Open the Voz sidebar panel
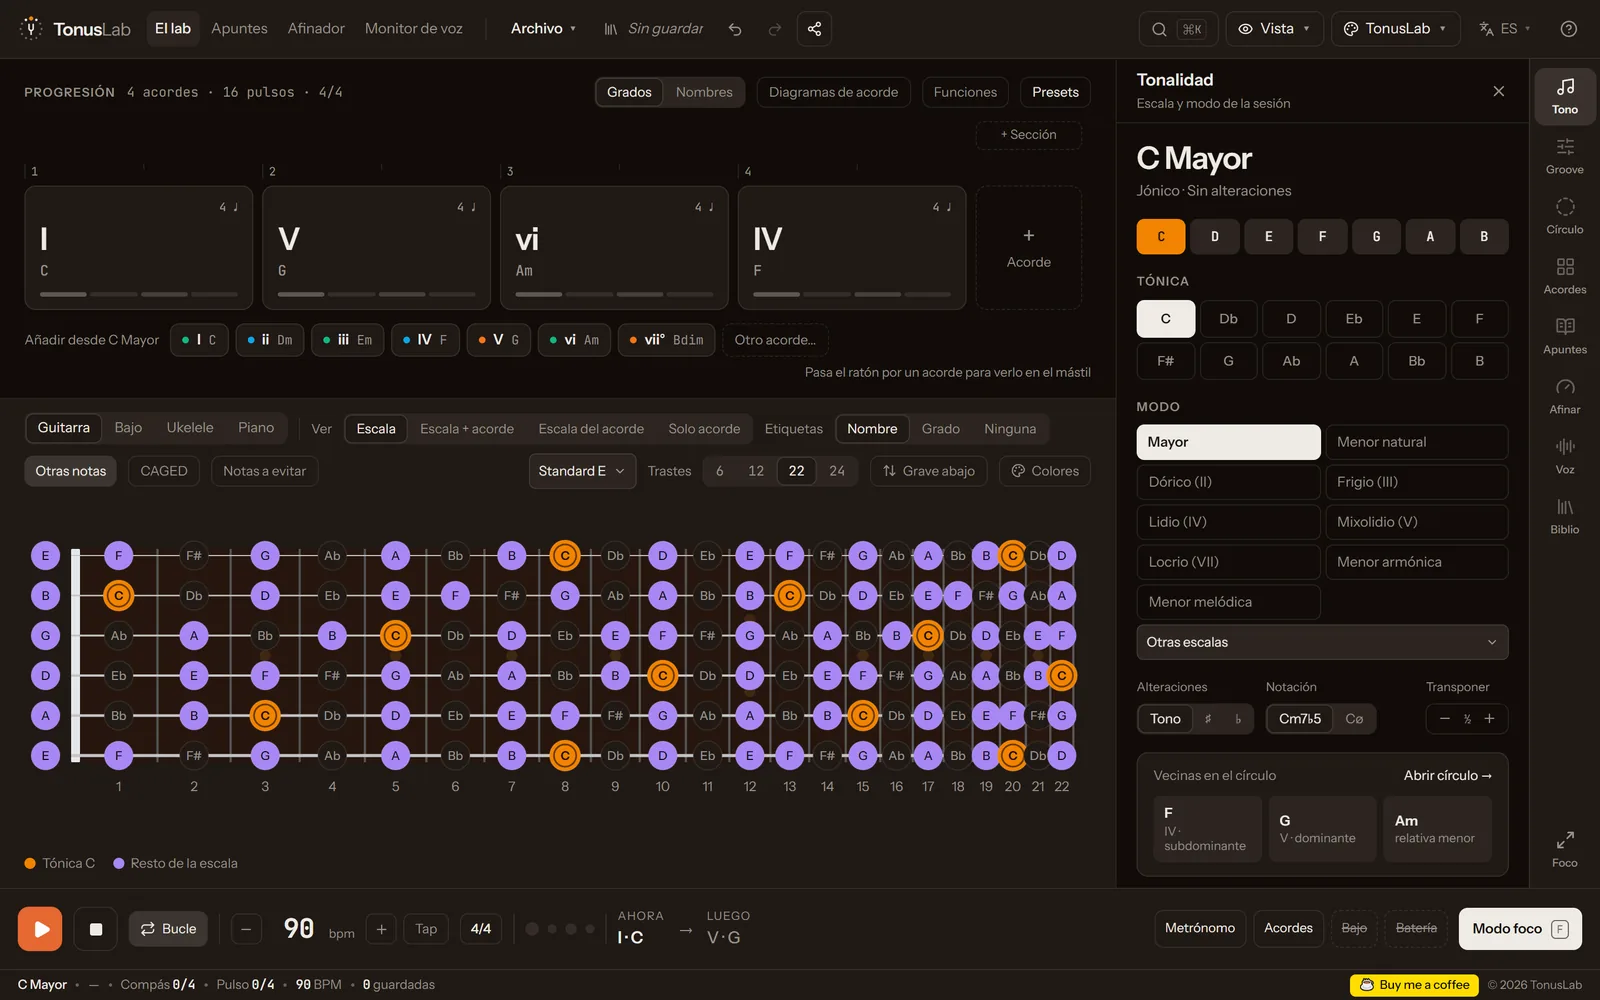The width and height of the screenshot is (1600, 1000). (x=1564, y=456)
